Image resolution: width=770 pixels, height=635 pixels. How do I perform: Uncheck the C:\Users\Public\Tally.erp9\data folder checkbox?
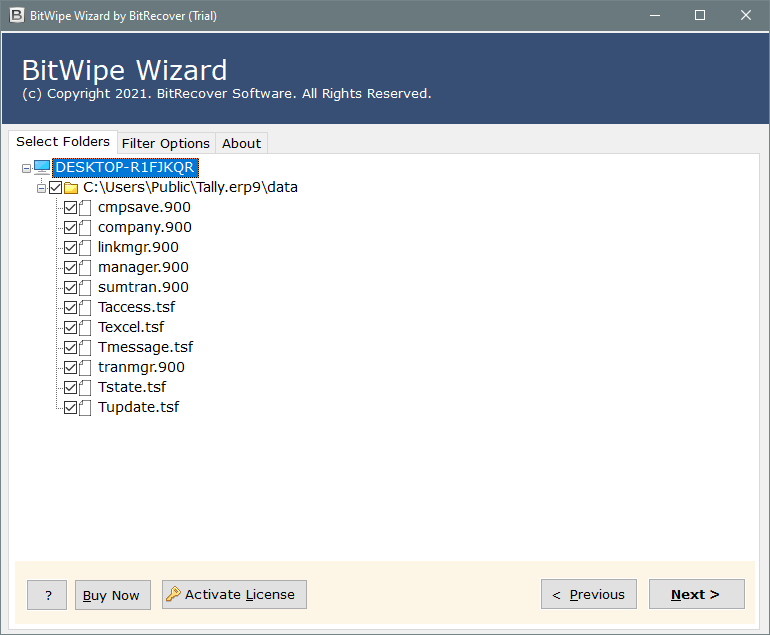click(55, 188)
